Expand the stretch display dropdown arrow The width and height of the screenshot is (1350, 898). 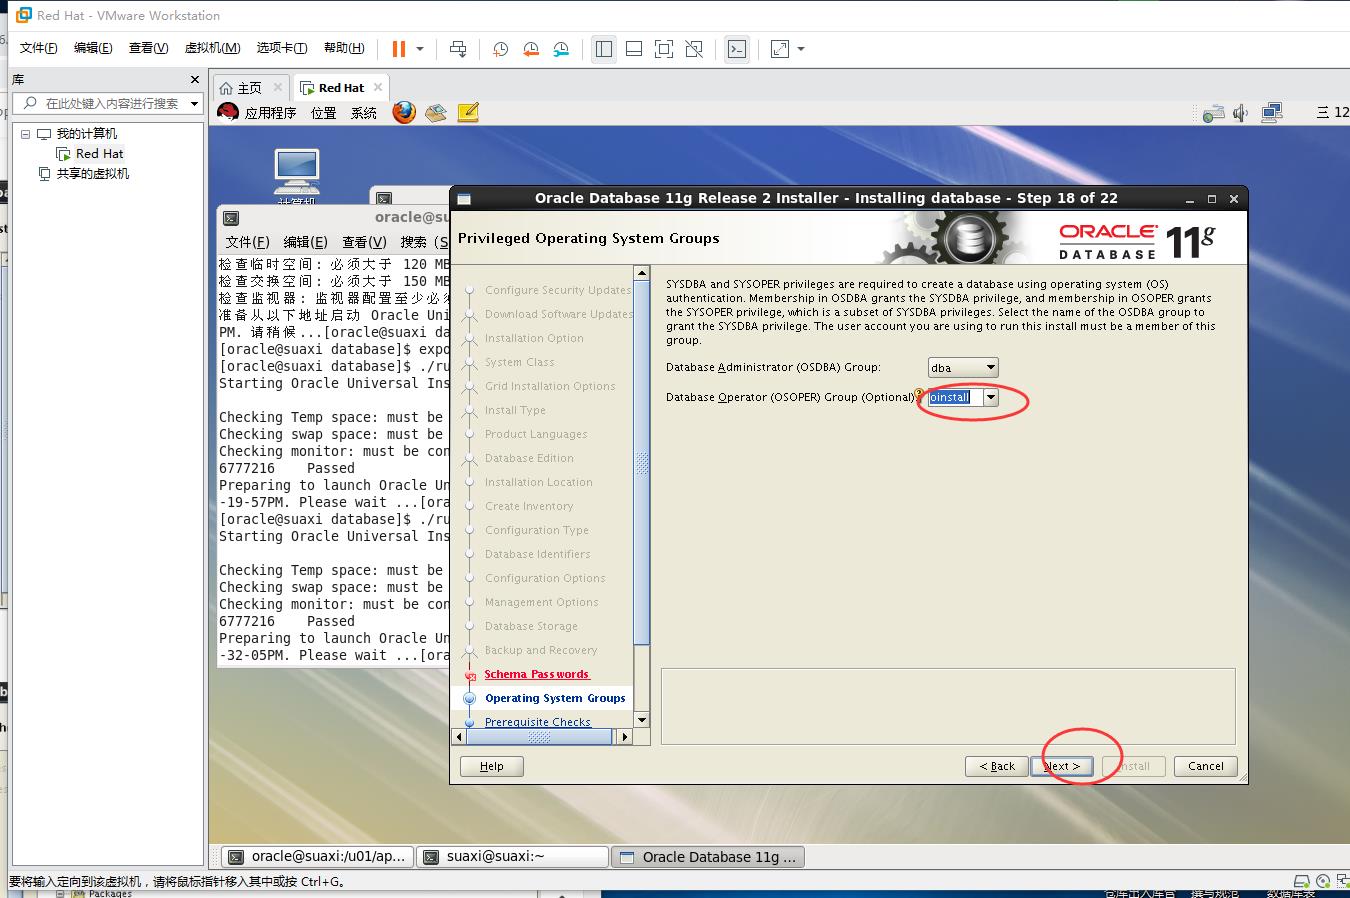(x=801, y=49)
